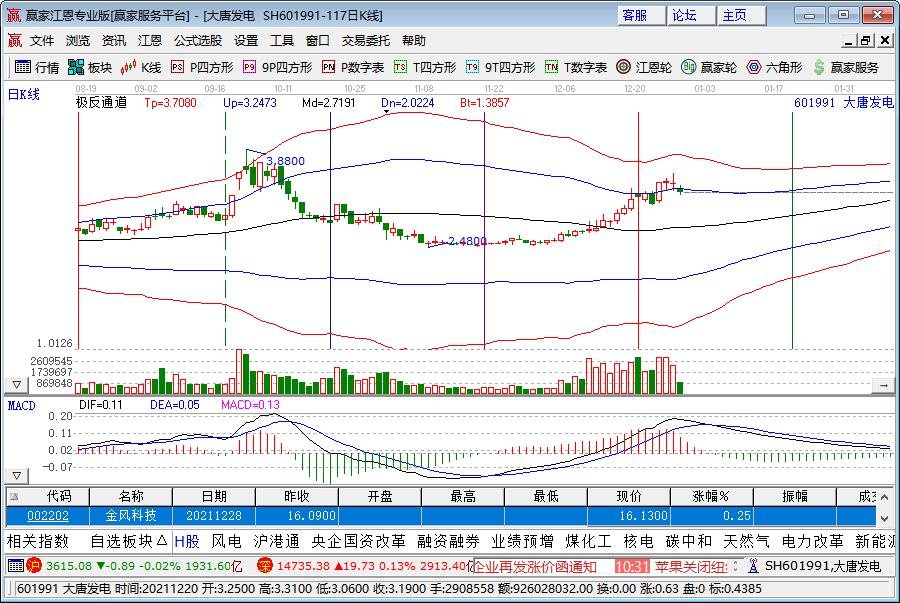Click the 金风科技 name cell
The width and height of the screenshot is (900, 603).
click(x=131, y=516)
